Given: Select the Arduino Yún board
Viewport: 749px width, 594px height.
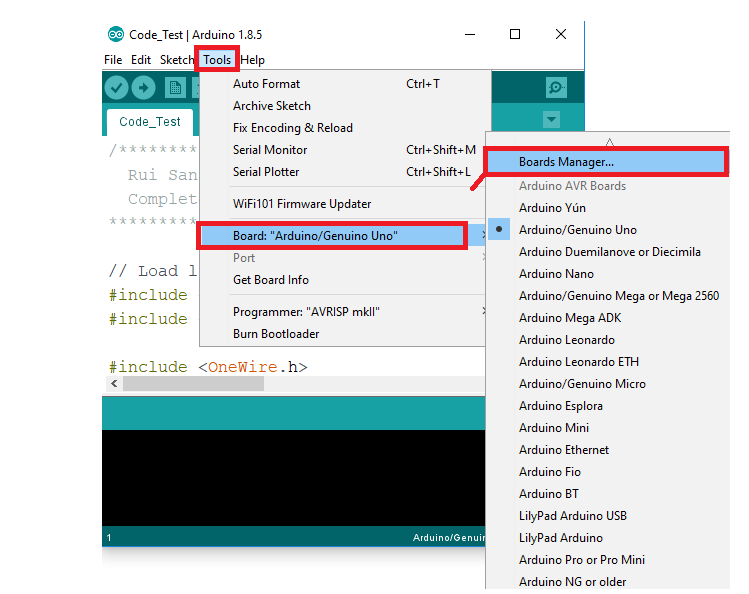Looking at the screenshot, I should coord(608,208).
